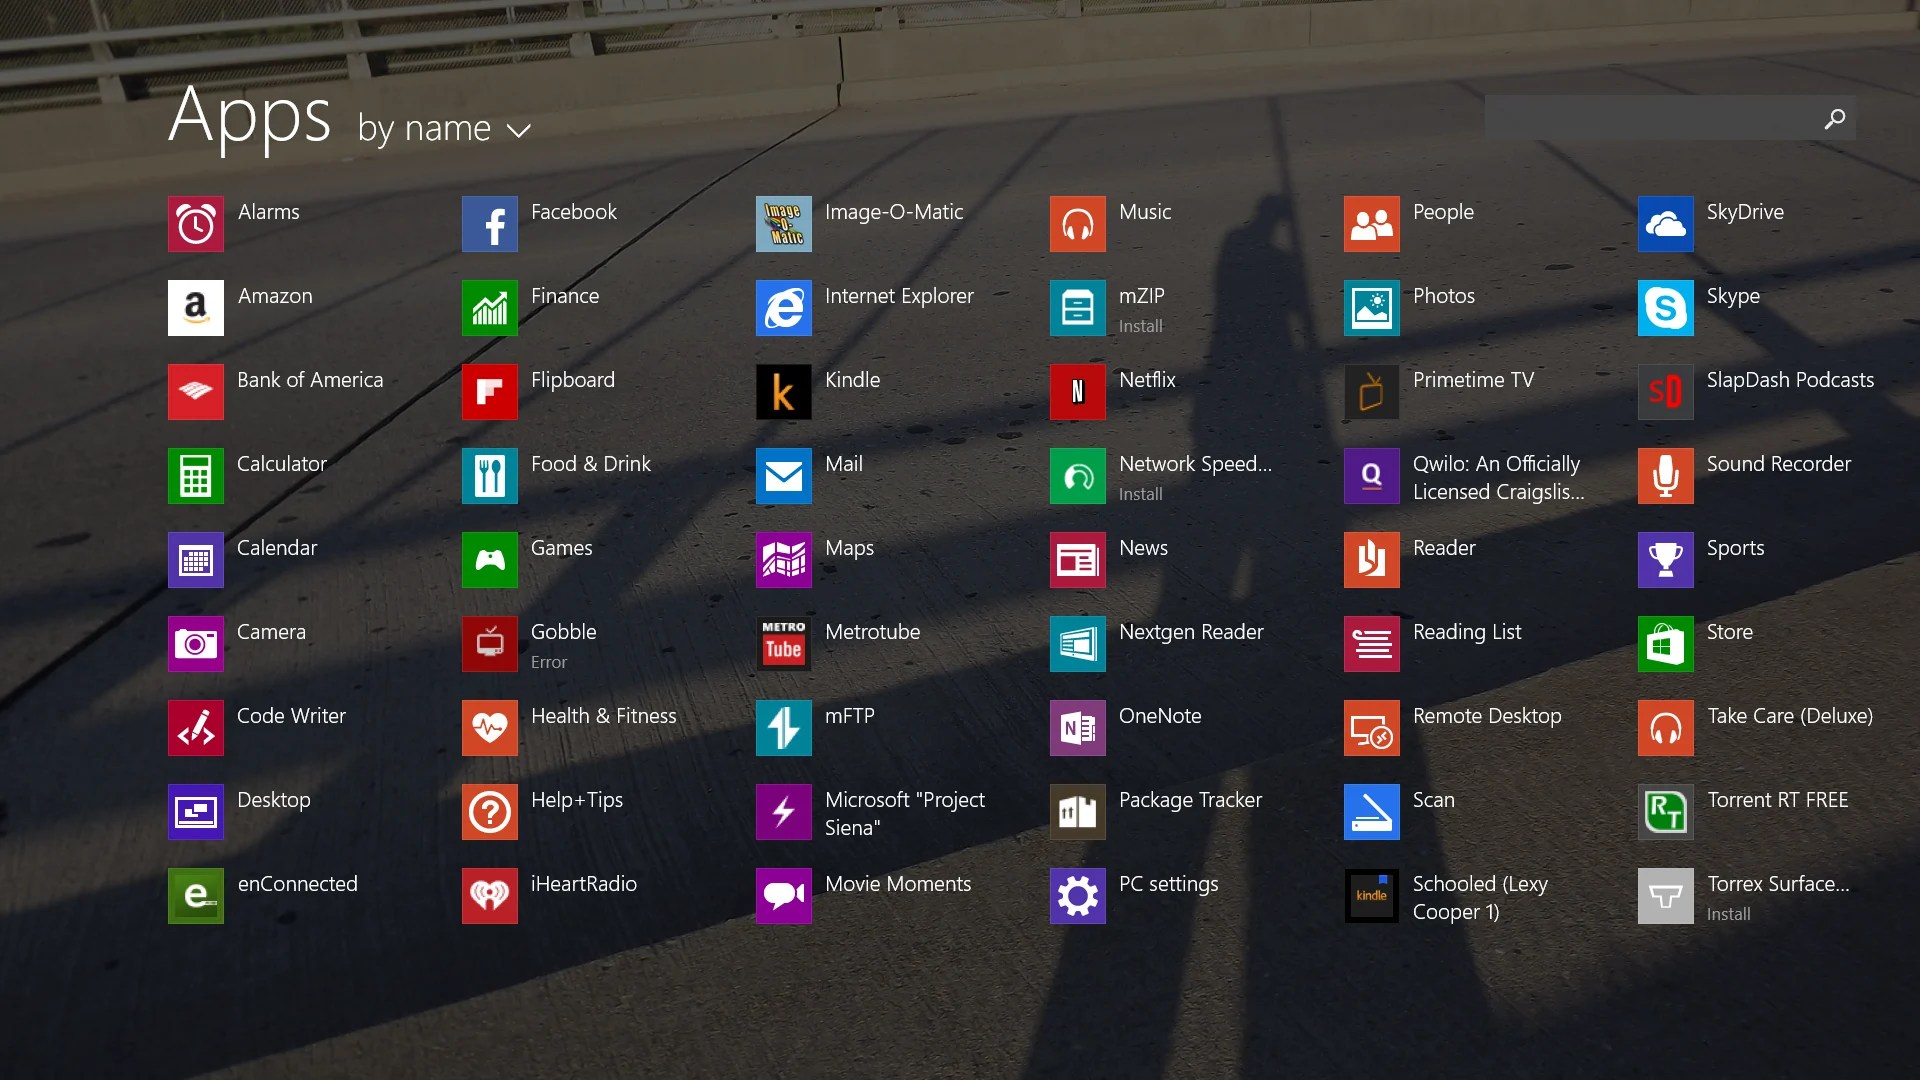Open the iHeartRadio app icon

click(x=489, y=896)
